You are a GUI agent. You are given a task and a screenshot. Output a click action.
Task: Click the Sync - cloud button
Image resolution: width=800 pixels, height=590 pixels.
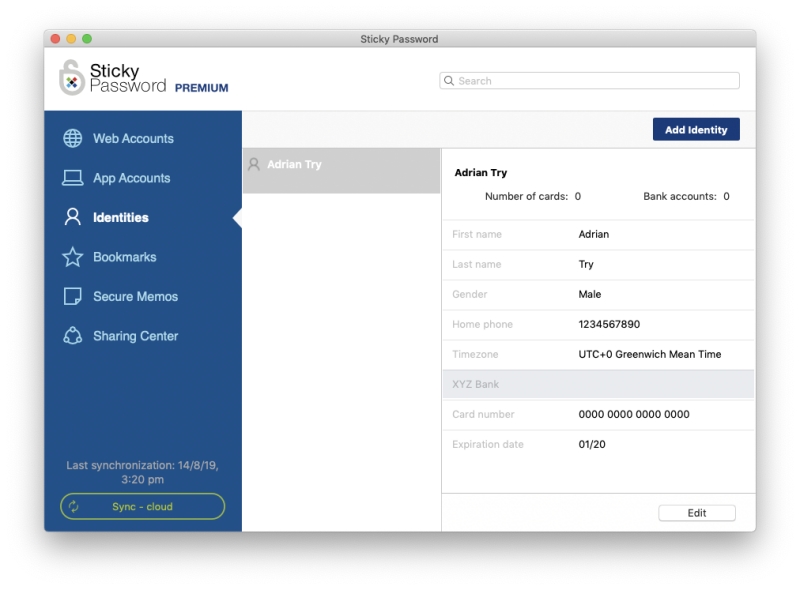[142, 506]
